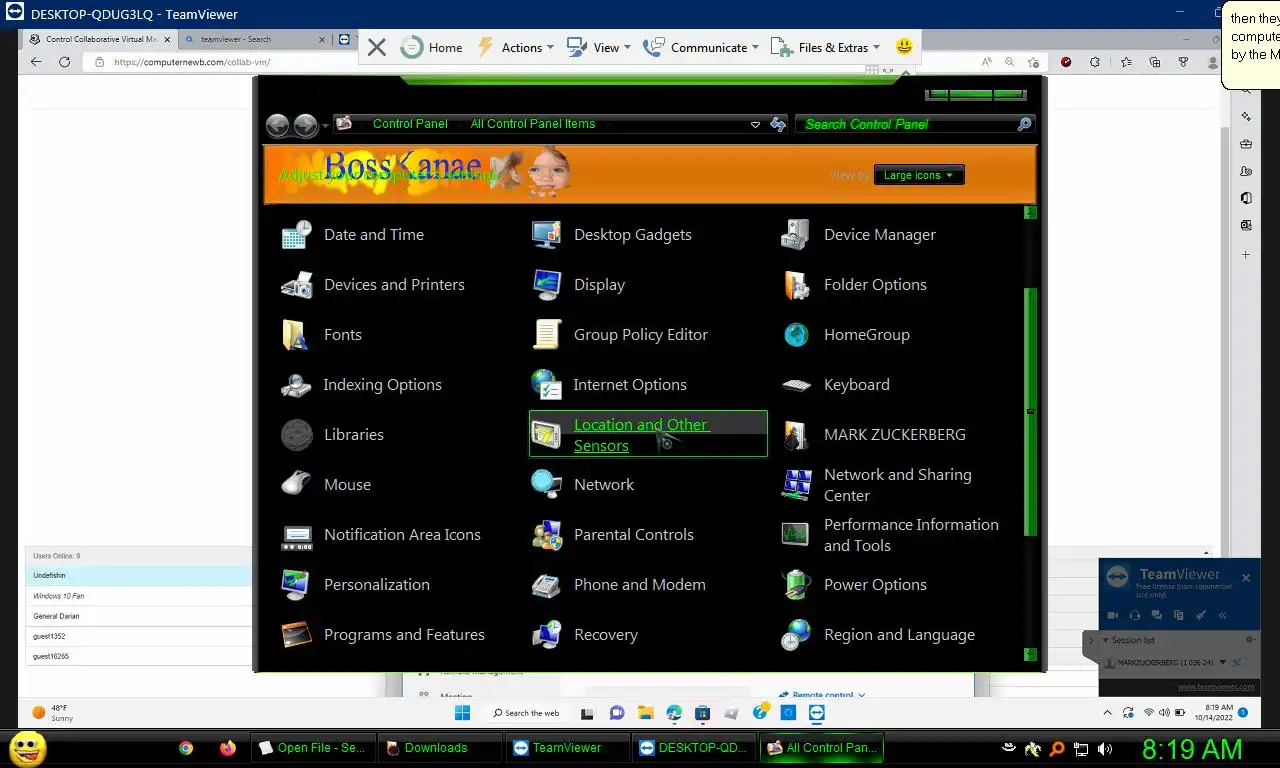This screenshot has height=768, width=1280.
Task: Open file transfer icon in TeamViewer panel
Action: point(1179,615)
